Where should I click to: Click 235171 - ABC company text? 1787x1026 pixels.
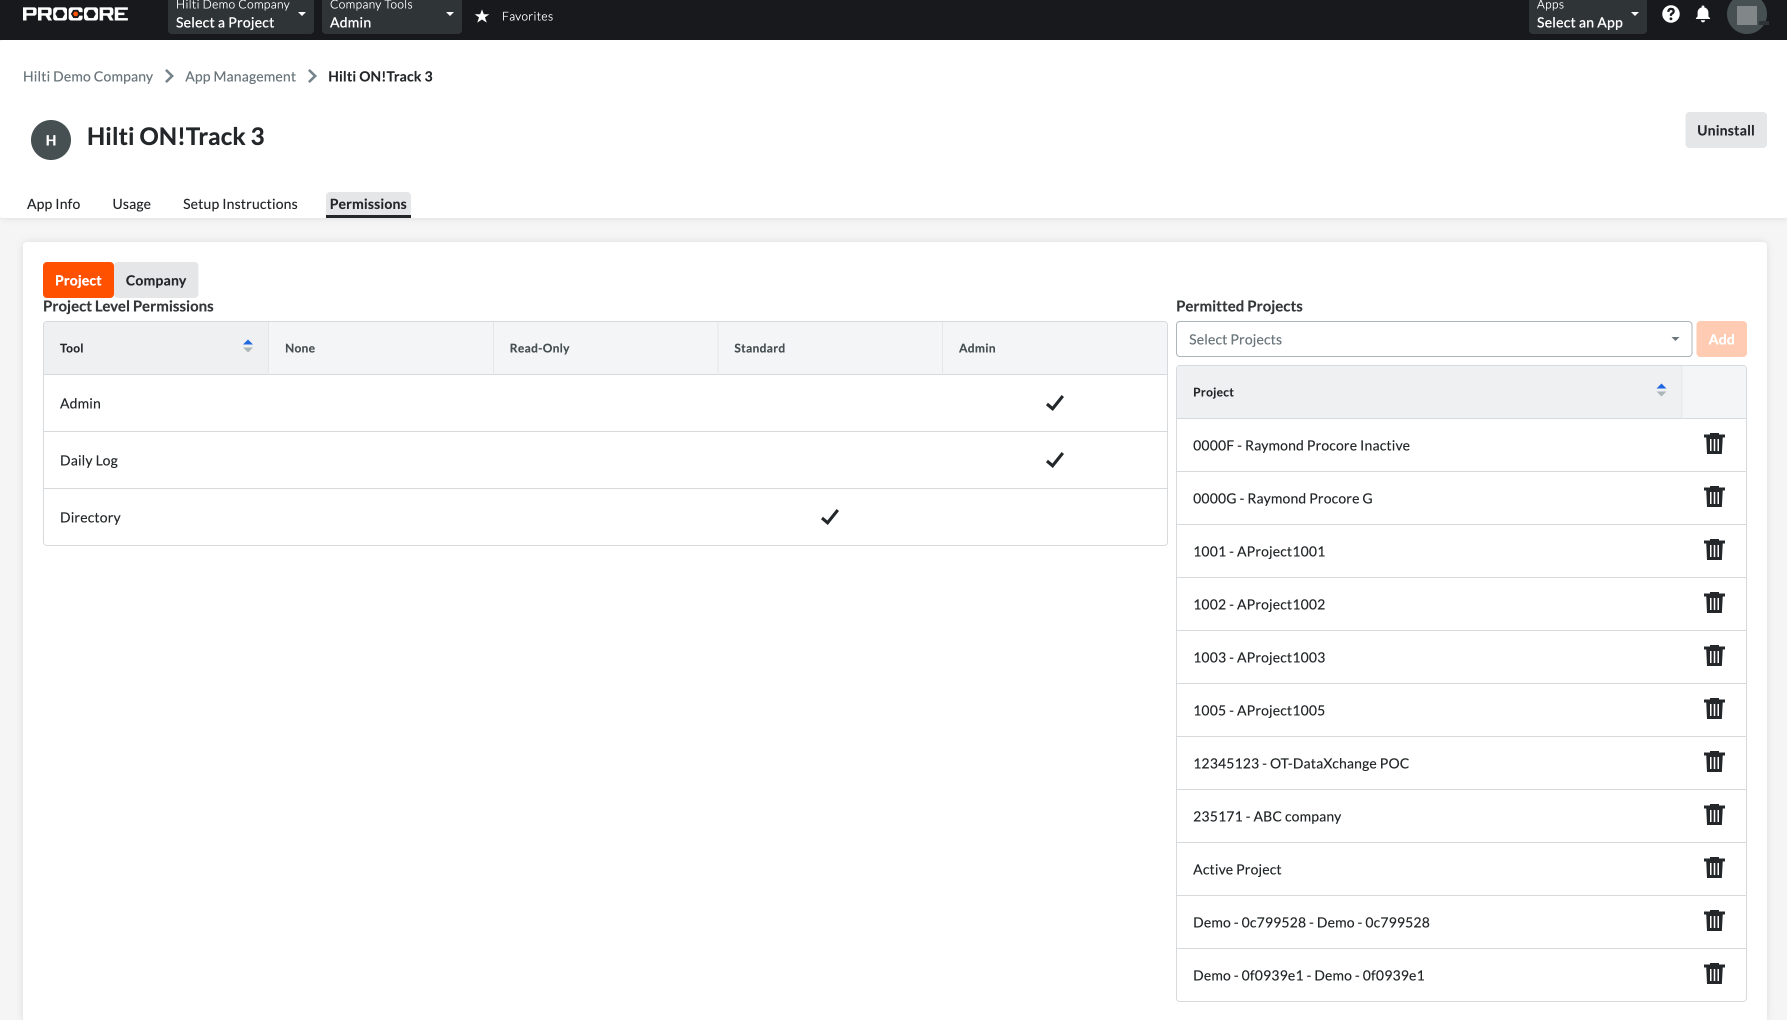(x=1267, y=816)
